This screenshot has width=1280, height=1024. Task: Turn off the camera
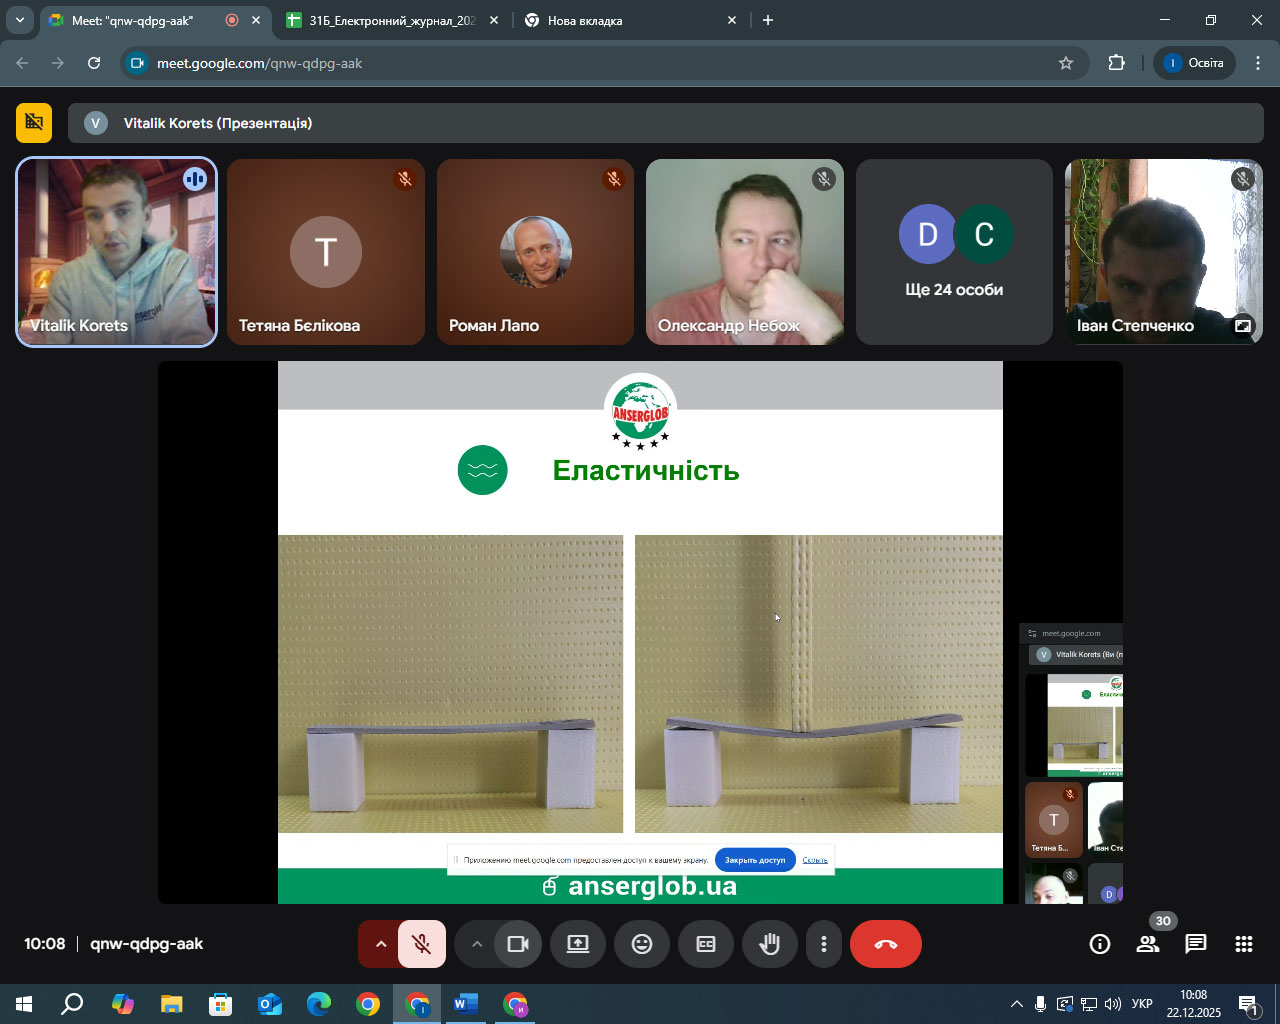click(518, 944)
